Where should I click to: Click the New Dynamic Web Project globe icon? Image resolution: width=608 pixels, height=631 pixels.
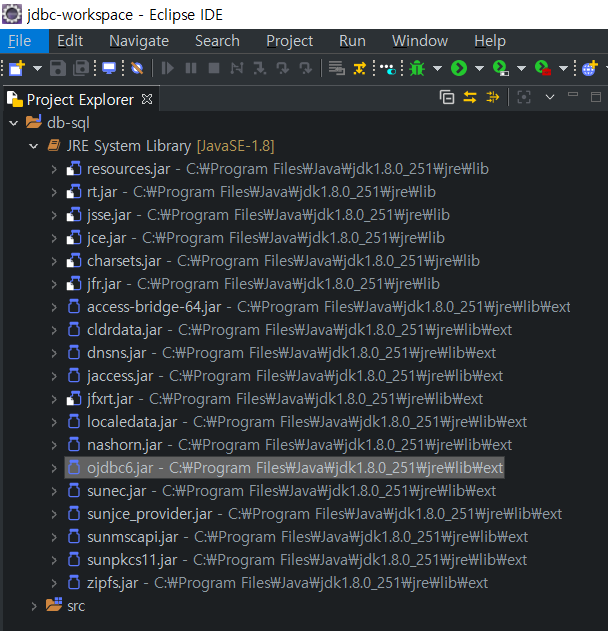(590, 68)
